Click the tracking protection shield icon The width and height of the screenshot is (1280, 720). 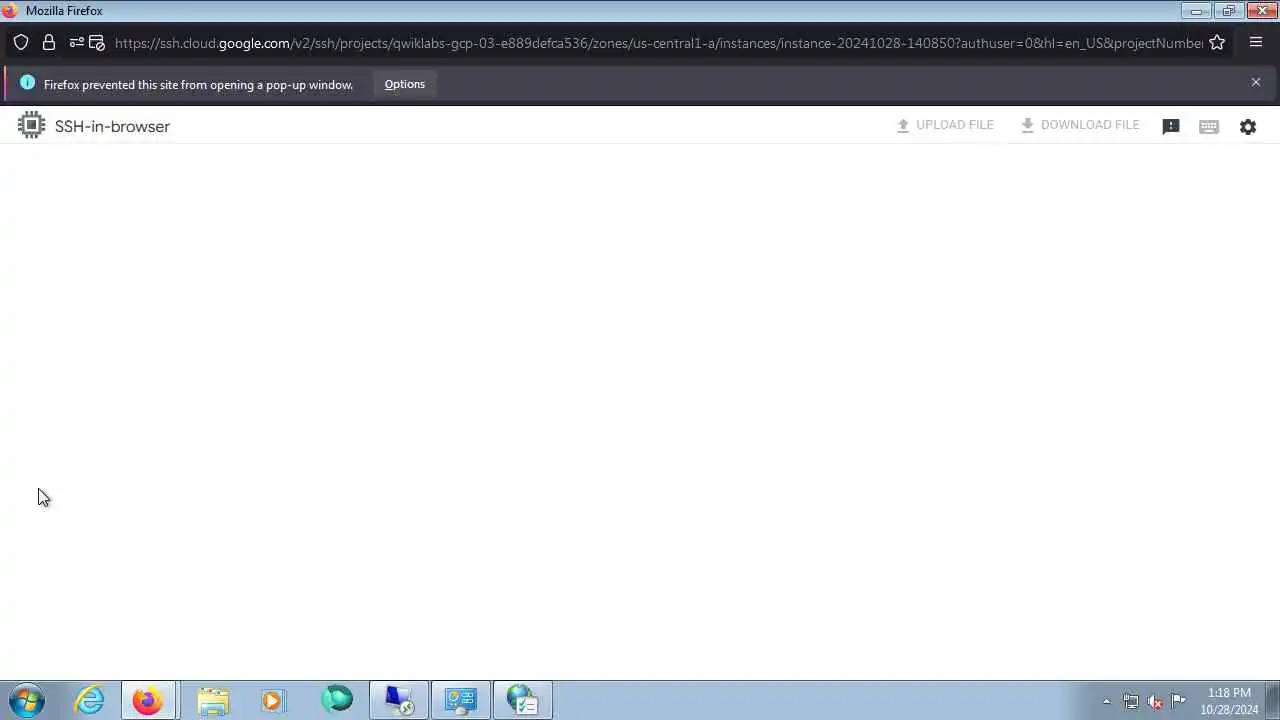21,42
